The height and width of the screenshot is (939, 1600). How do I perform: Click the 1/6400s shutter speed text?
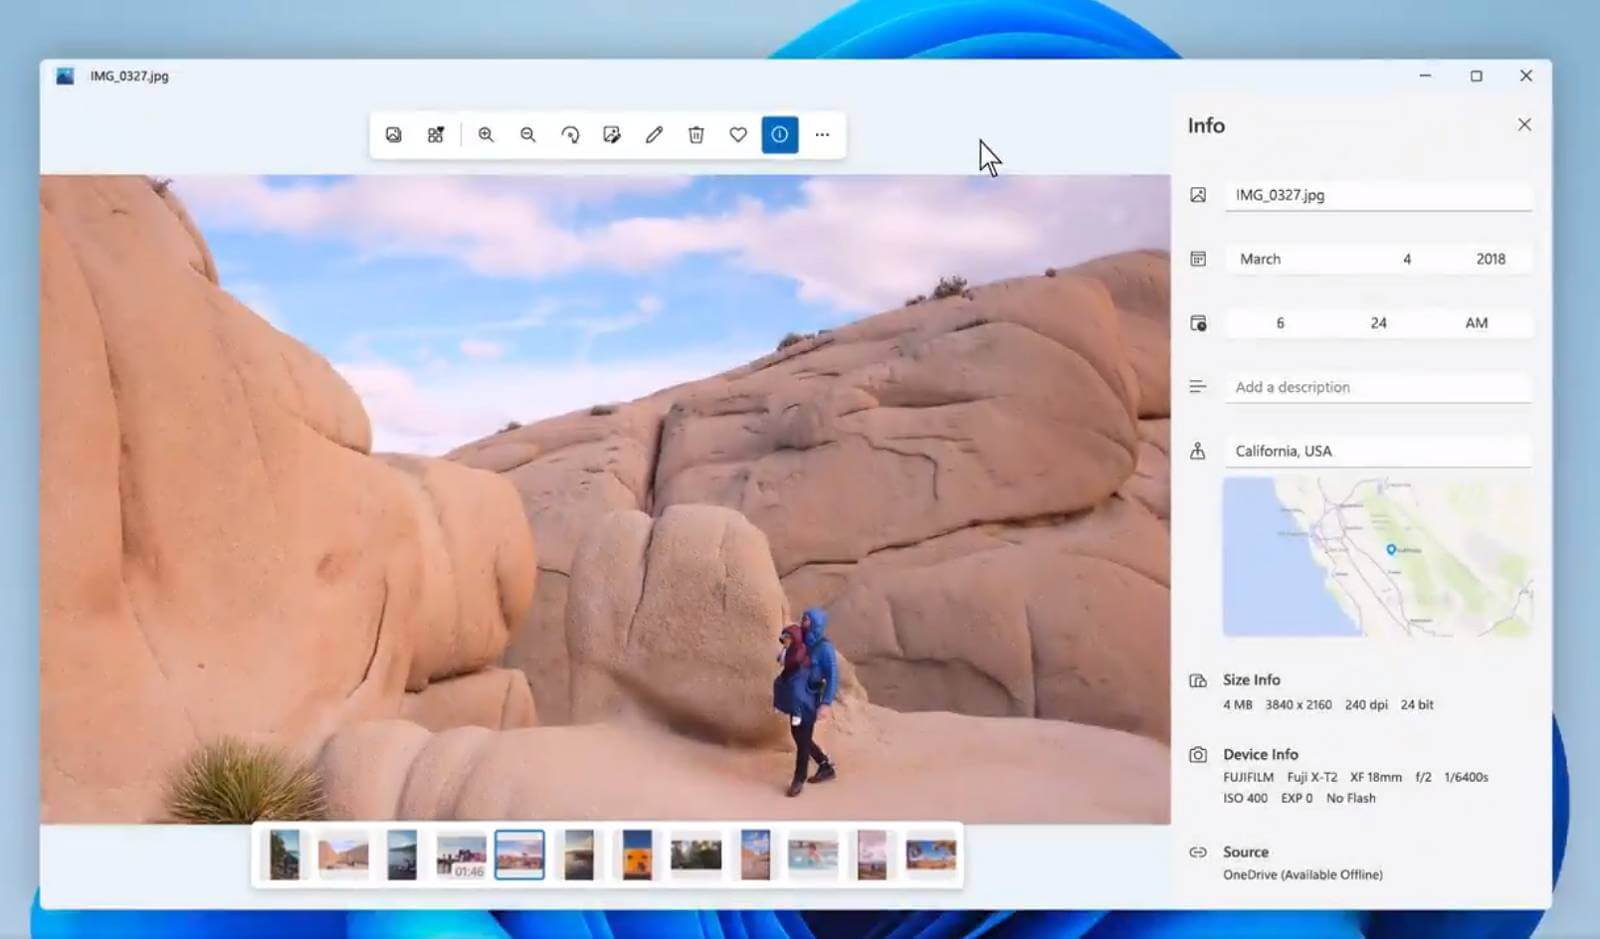point(1466,777)
